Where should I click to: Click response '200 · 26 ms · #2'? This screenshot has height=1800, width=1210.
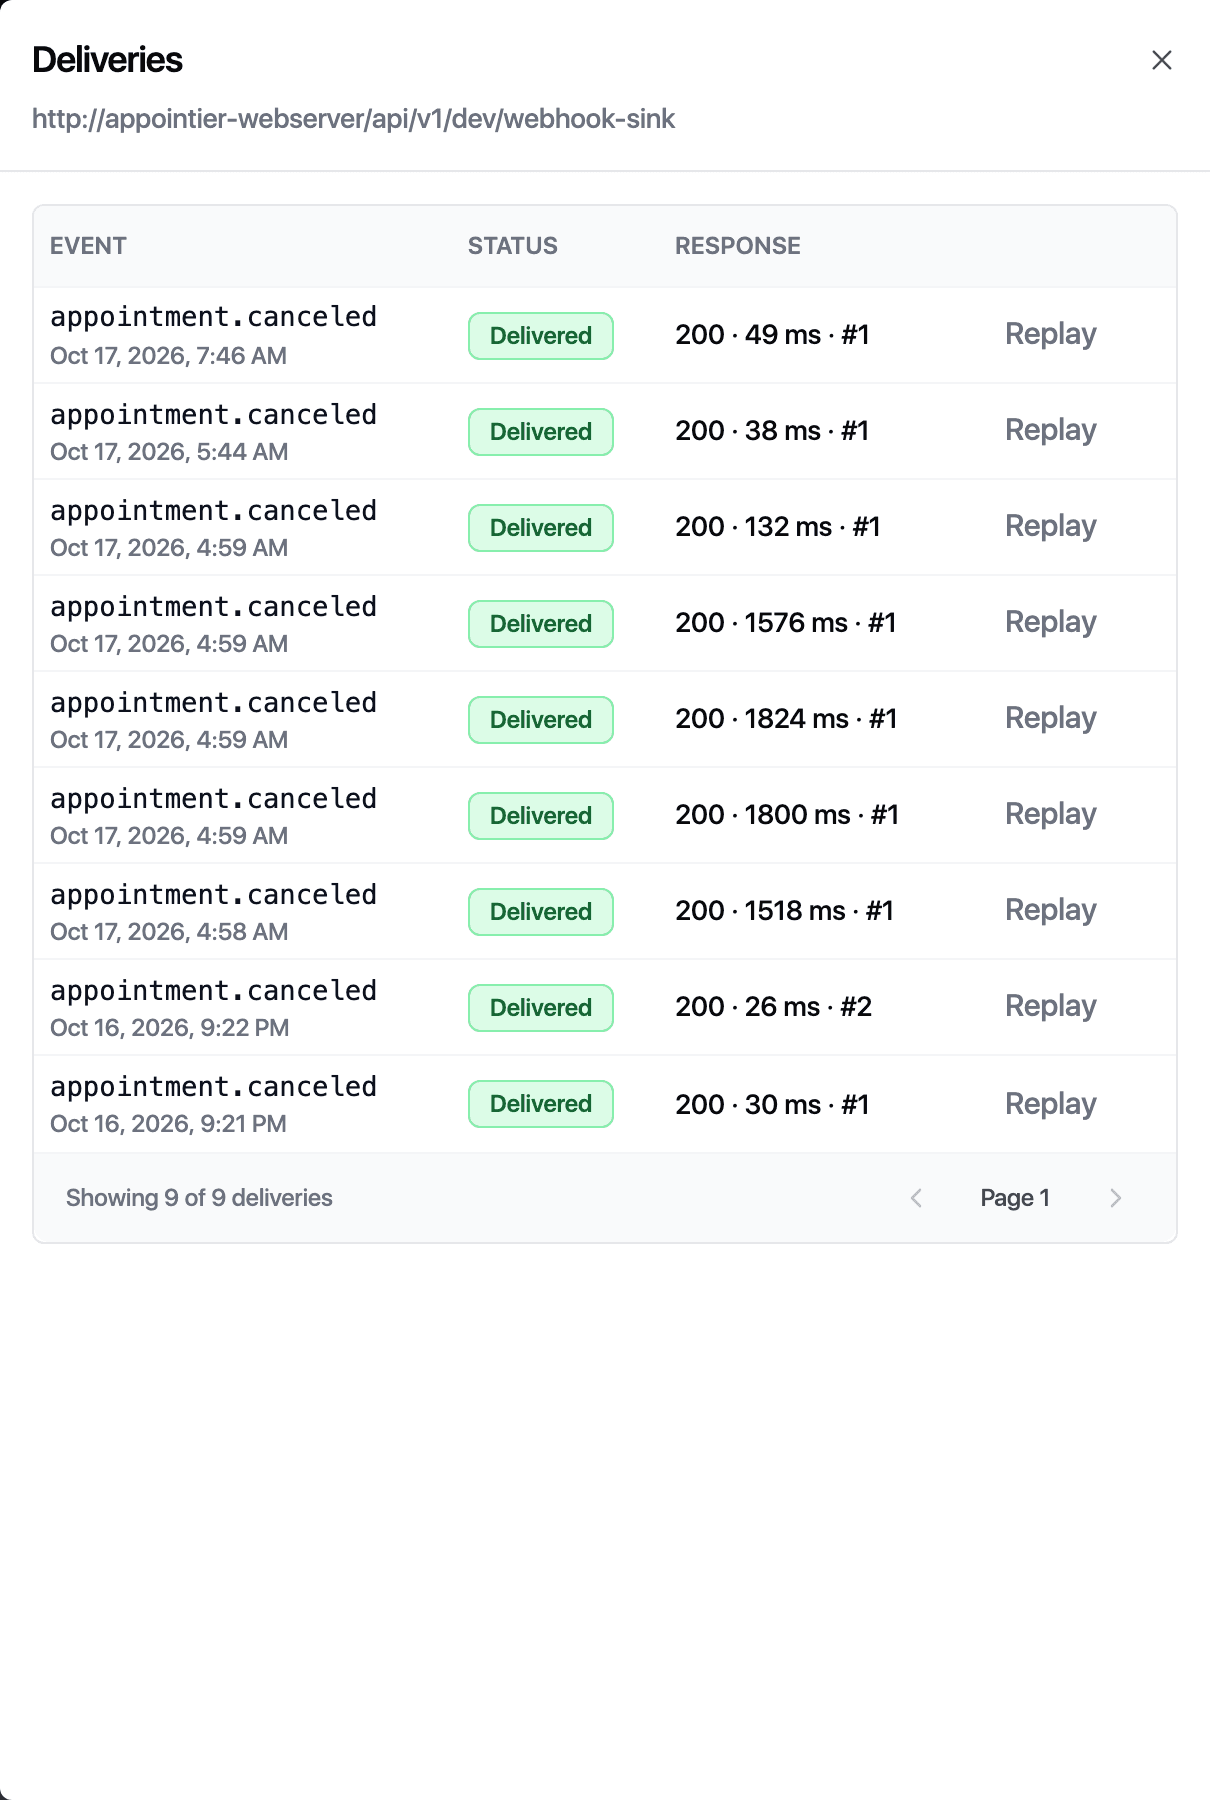774,1006
